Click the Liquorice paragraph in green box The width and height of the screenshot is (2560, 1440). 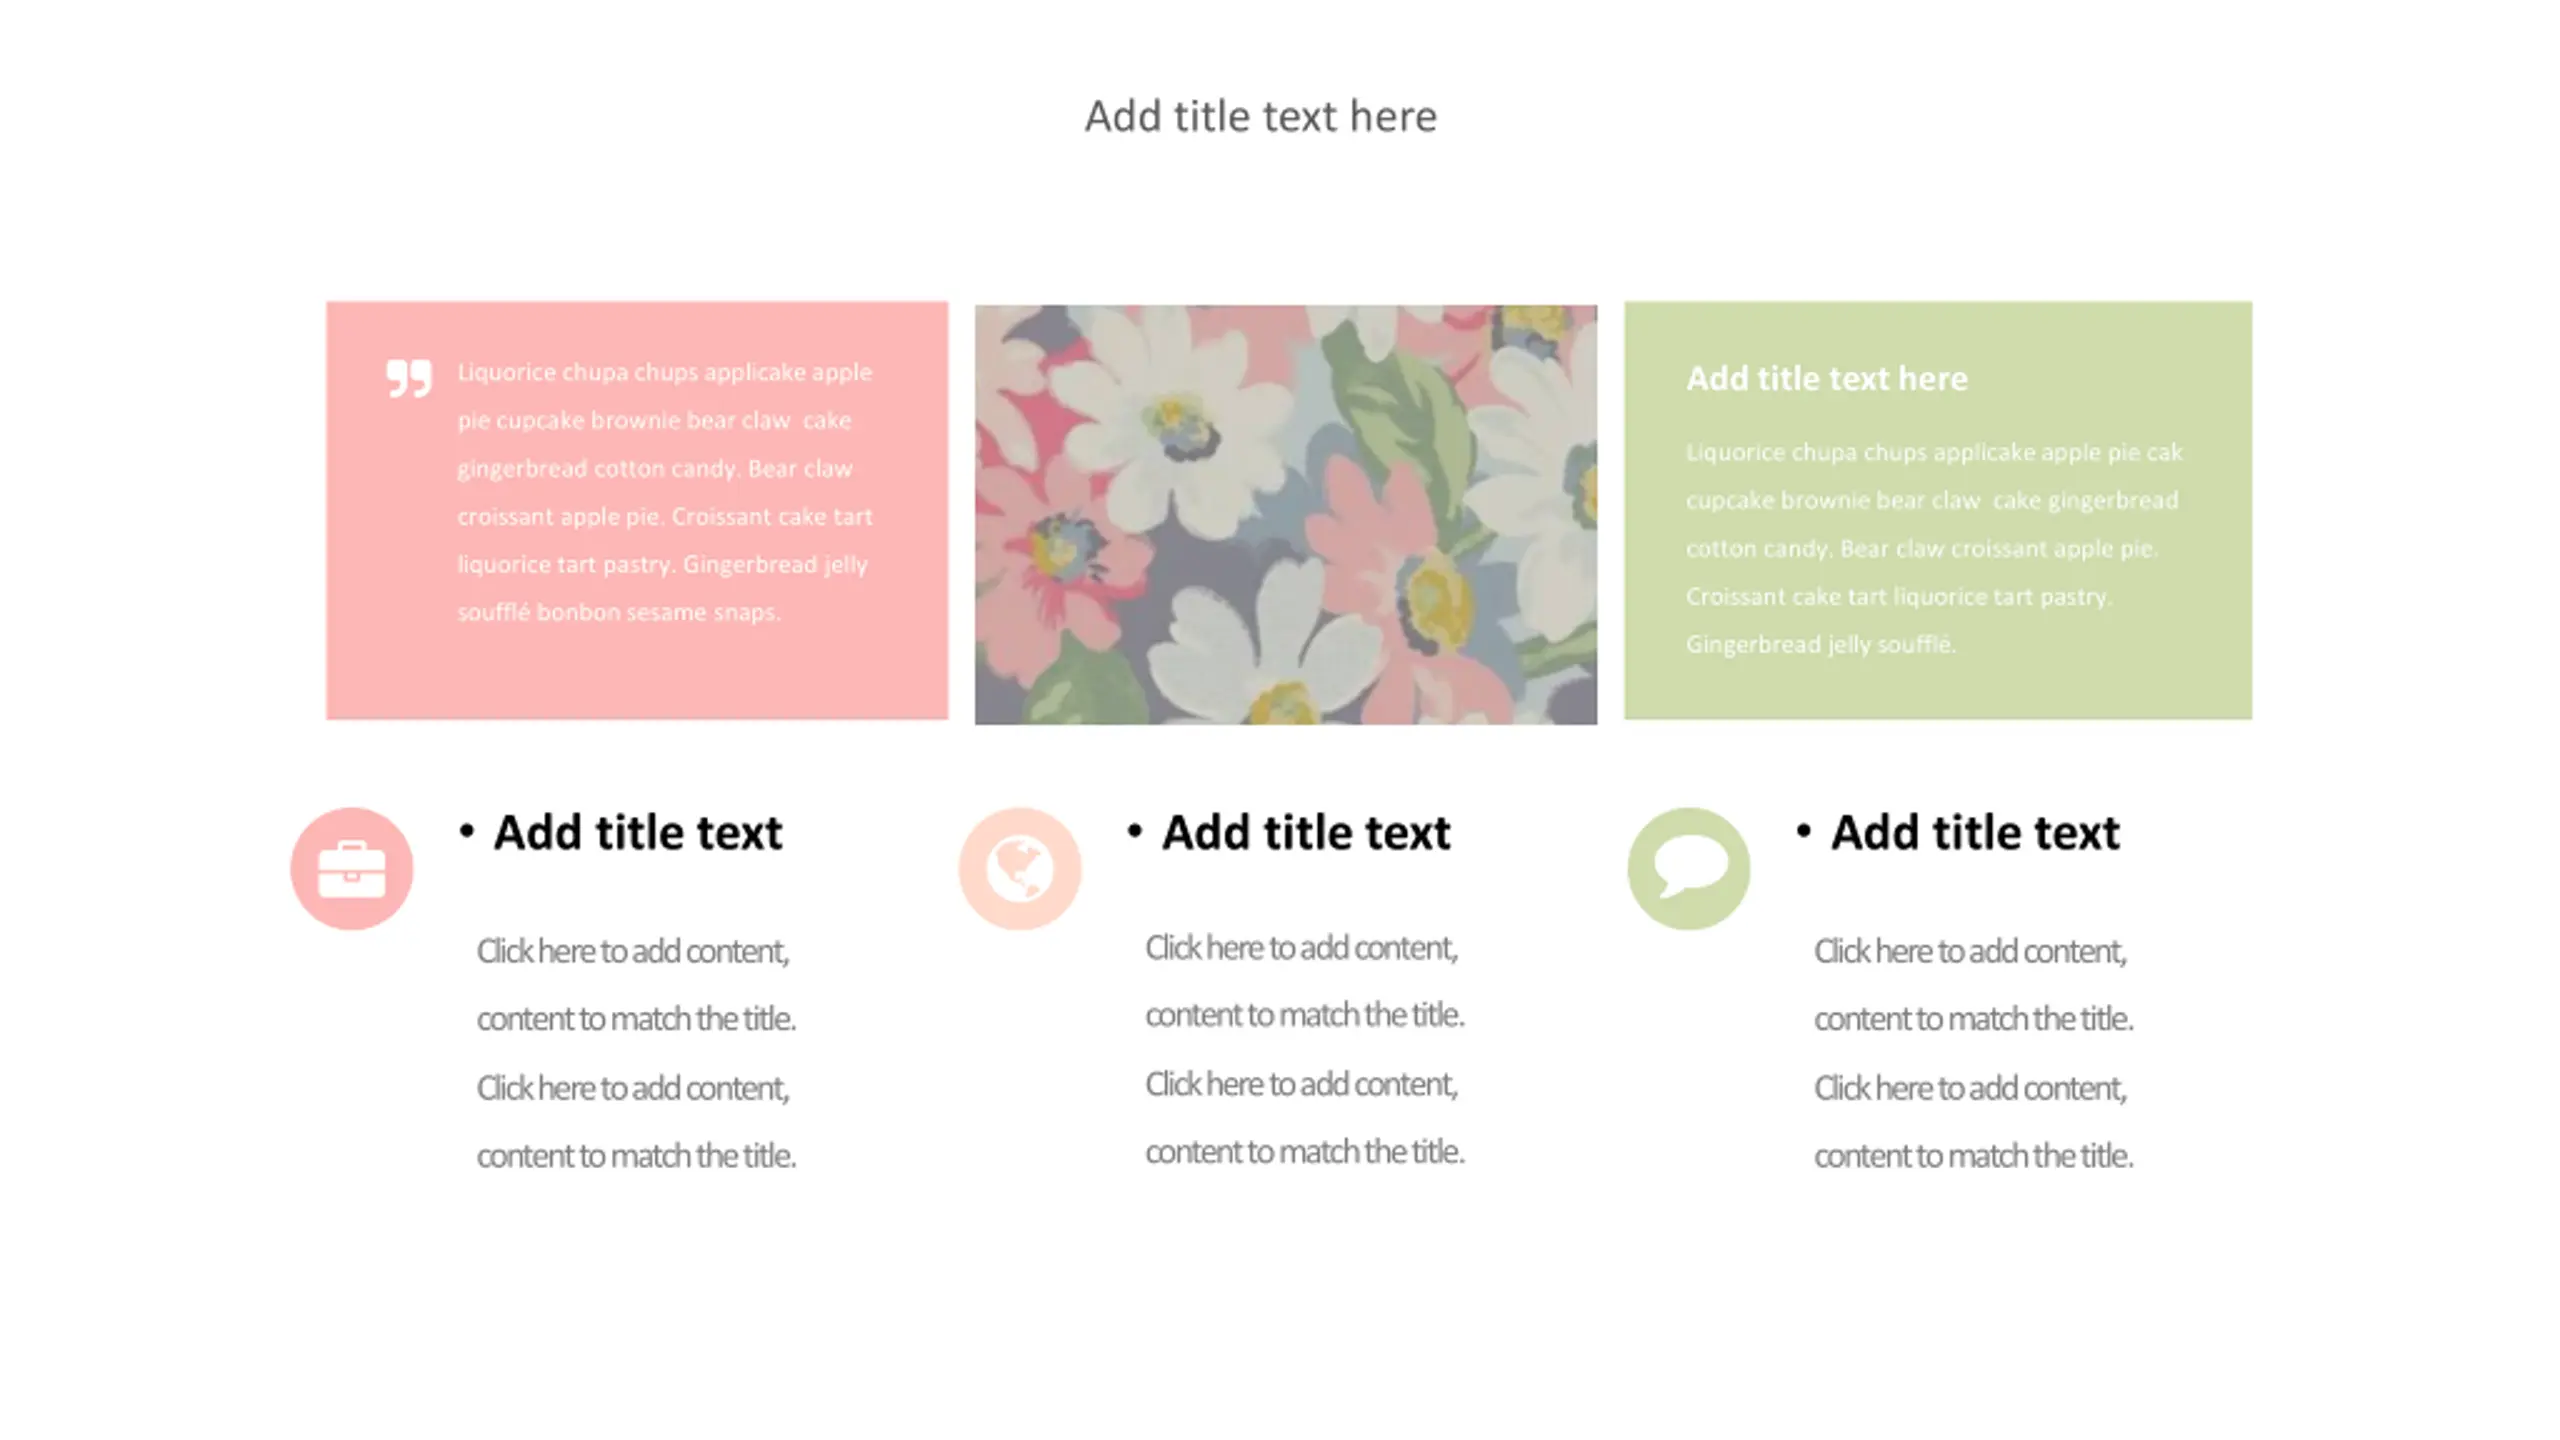click(x=1933, y=547)
